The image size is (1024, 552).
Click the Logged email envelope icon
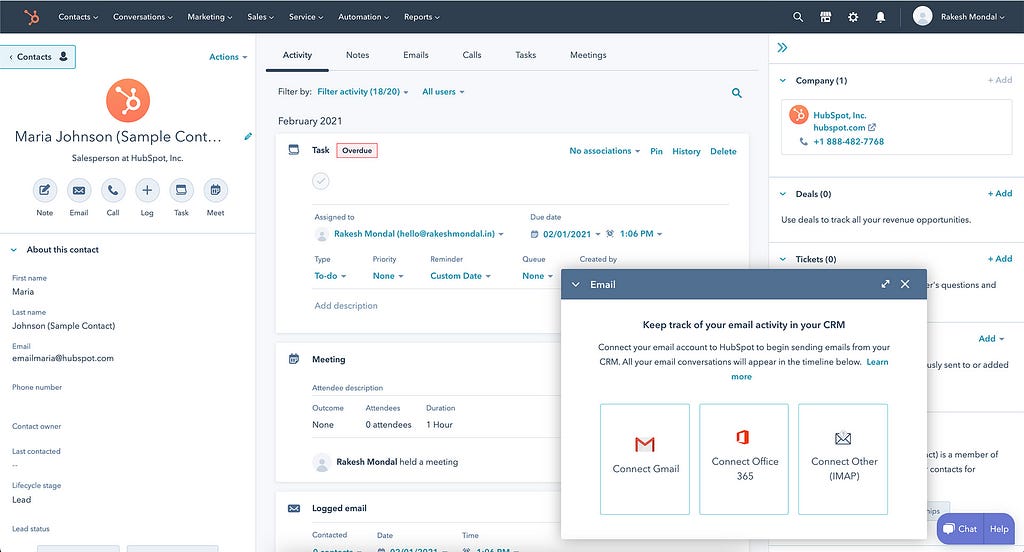pos(294,508)
